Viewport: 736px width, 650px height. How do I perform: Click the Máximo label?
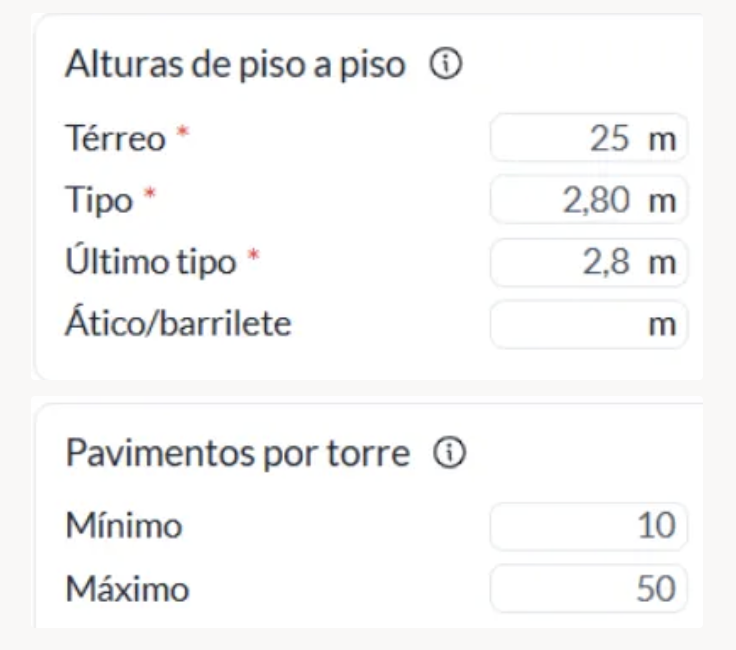pos(127,589)
